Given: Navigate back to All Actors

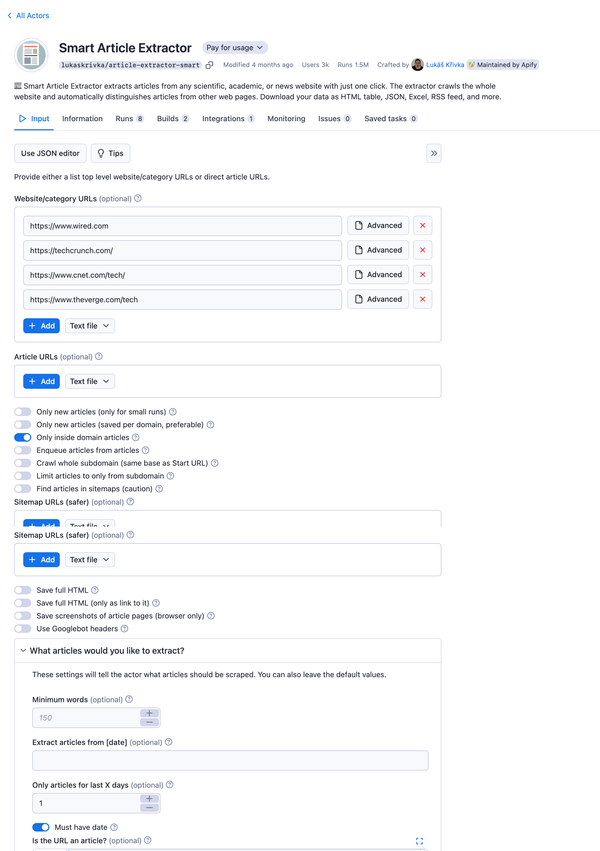Looking at the screenshot, I should (27, 15).
